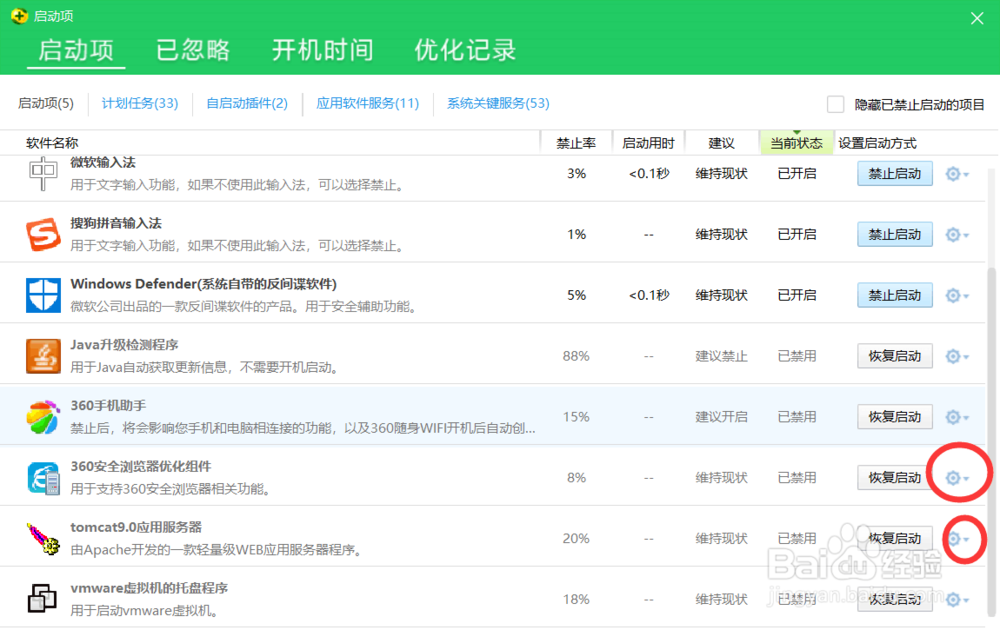Close the 启动项 window
Screen dimensions: 1000x630
point(976,18)
